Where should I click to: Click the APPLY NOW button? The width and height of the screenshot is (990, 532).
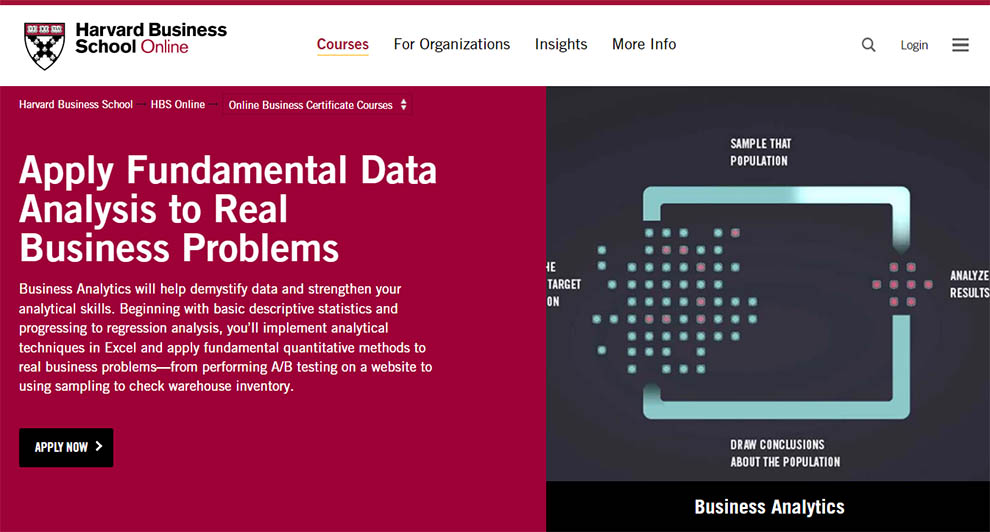[x=66, y=447]
